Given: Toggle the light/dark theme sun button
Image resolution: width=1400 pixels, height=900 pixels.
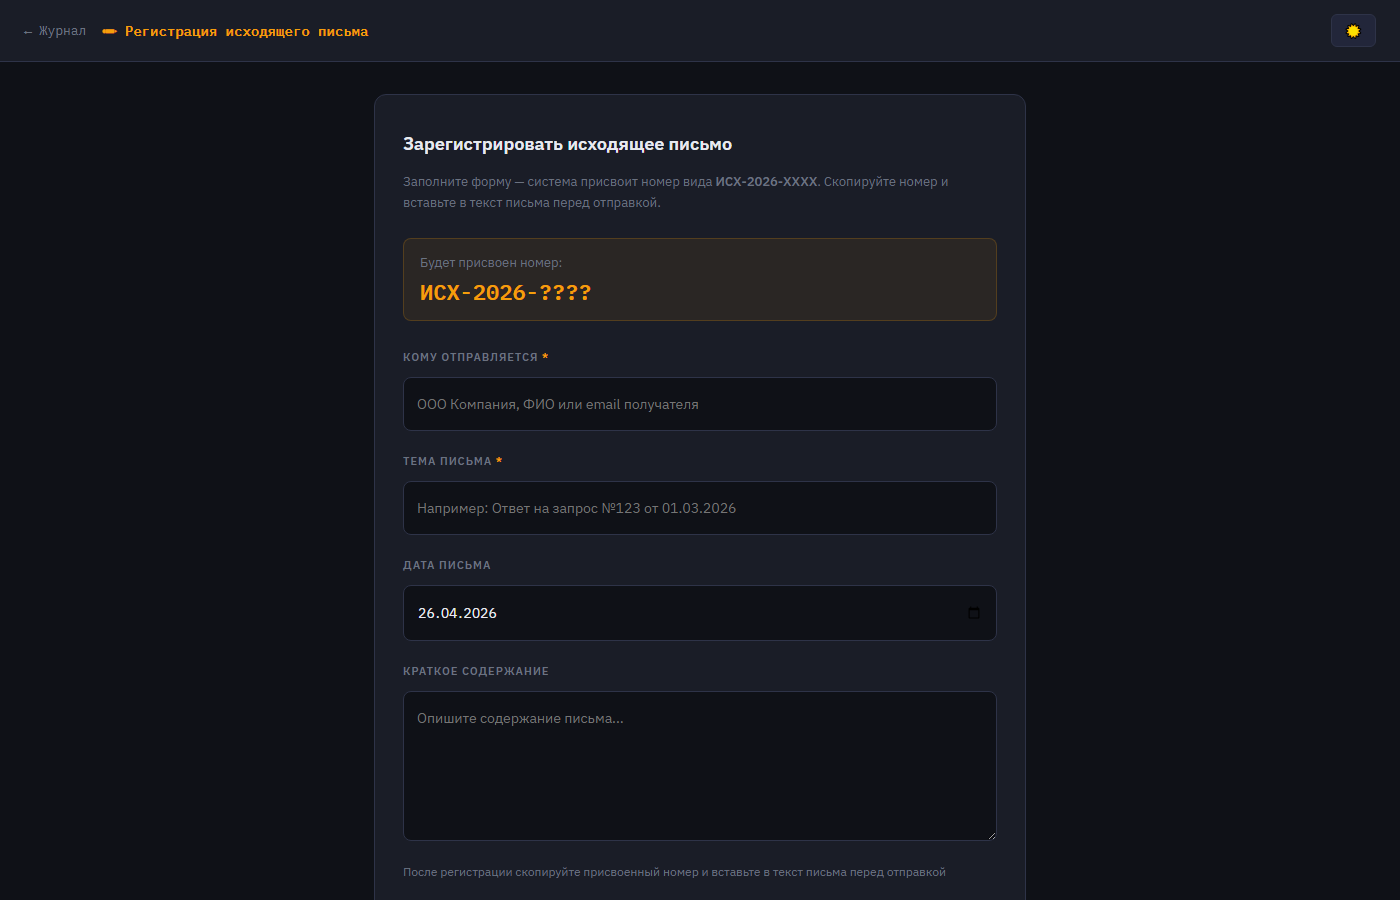Looking at the screenshot, I should point(1353,31).
